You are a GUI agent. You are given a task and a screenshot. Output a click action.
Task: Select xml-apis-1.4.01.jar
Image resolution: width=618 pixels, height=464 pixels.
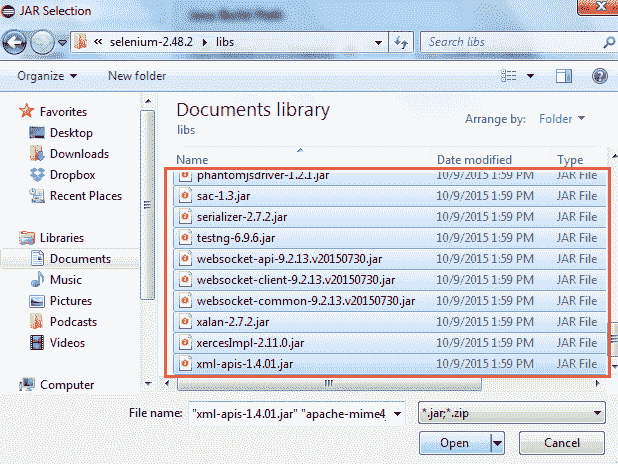[x=389, y=363]
